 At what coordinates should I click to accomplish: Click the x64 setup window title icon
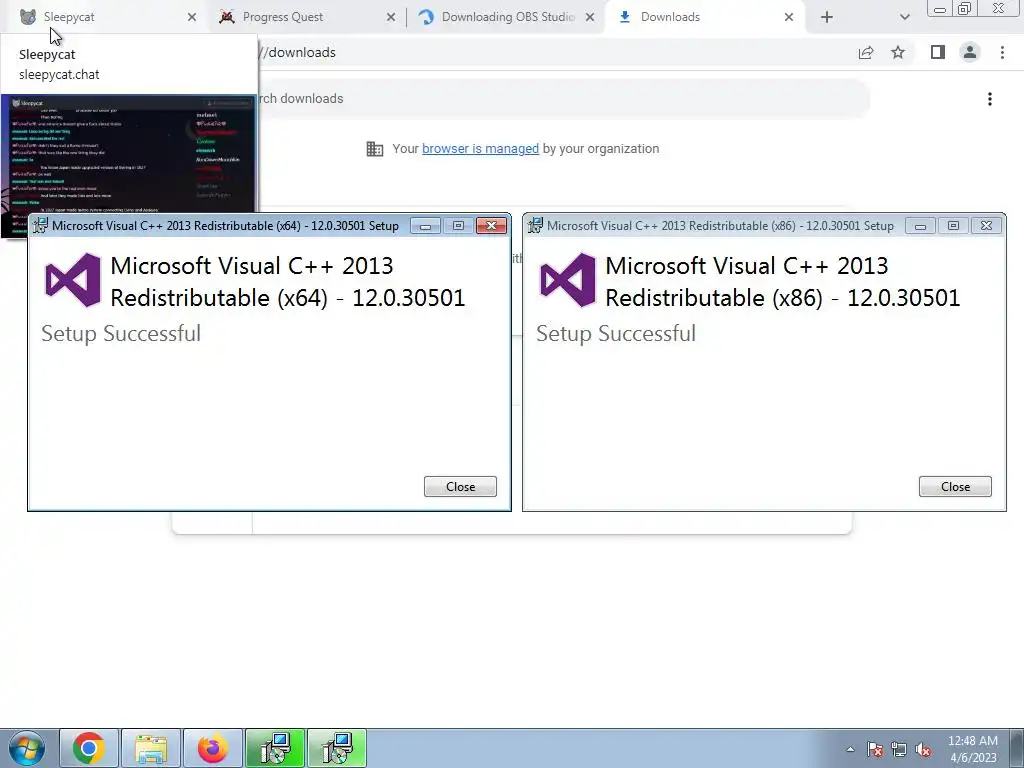40,225
